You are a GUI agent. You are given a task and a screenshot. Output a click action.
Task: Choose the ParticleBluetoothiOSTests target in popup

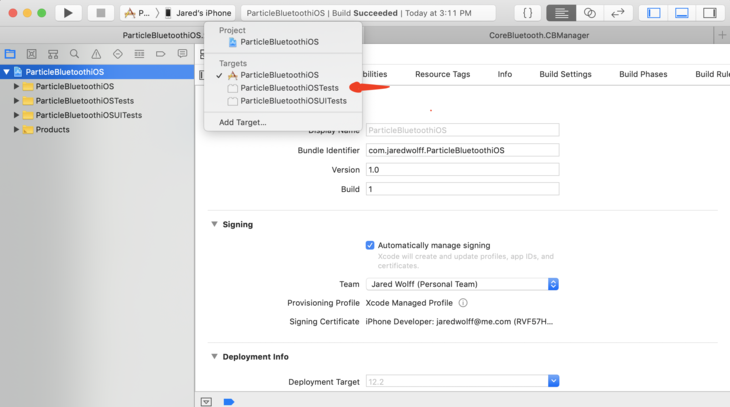289,88
